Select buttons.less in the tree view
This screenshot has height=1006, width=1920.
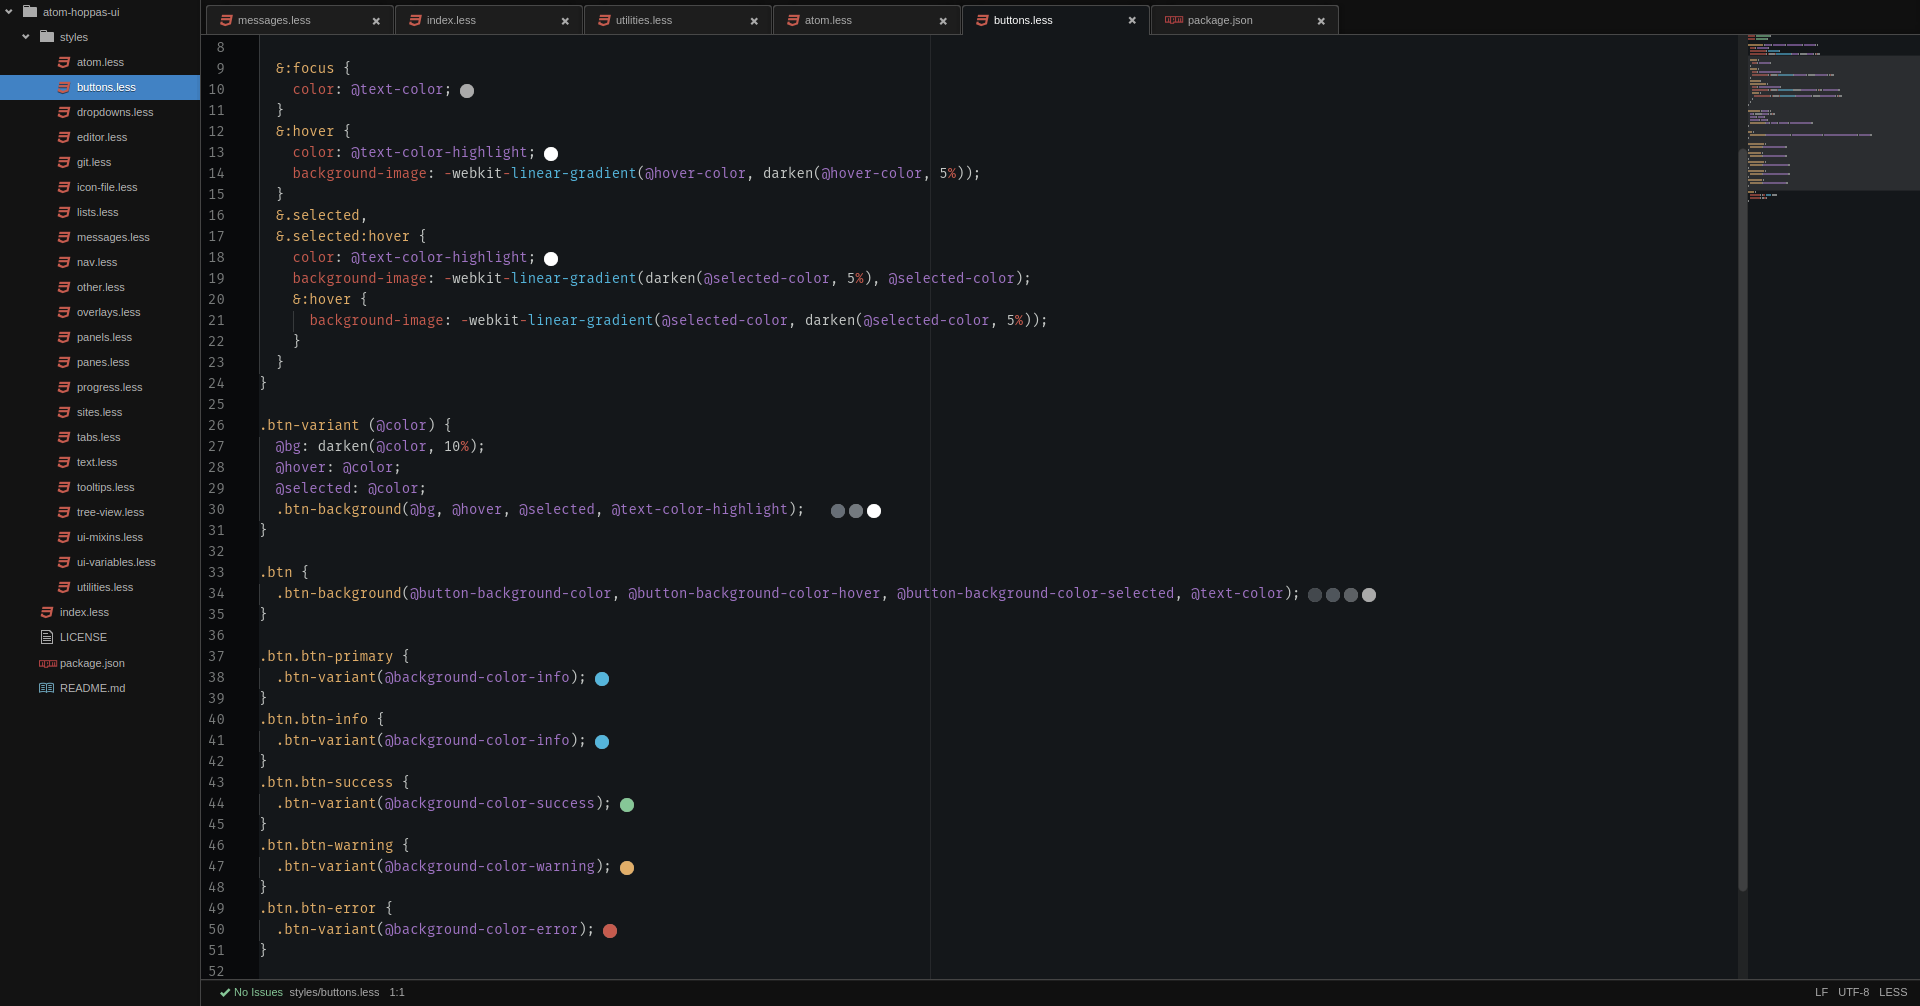click(x=100, y=87)
